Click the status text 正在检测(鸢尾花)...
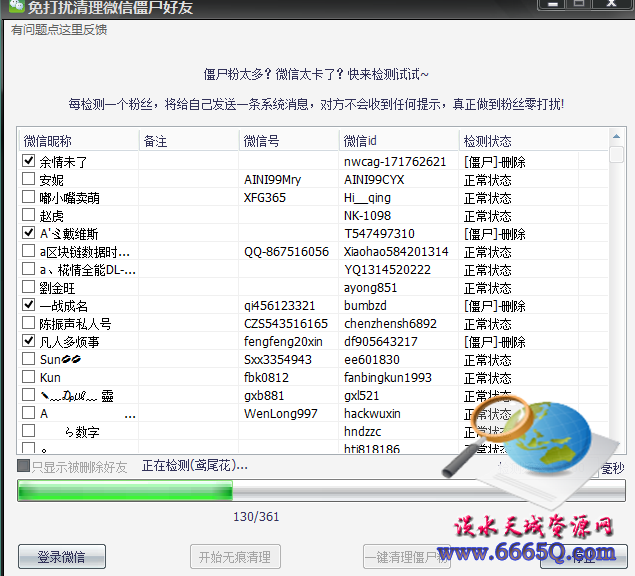The width and height of the screenshot is (635, 576). coord(194,466)
